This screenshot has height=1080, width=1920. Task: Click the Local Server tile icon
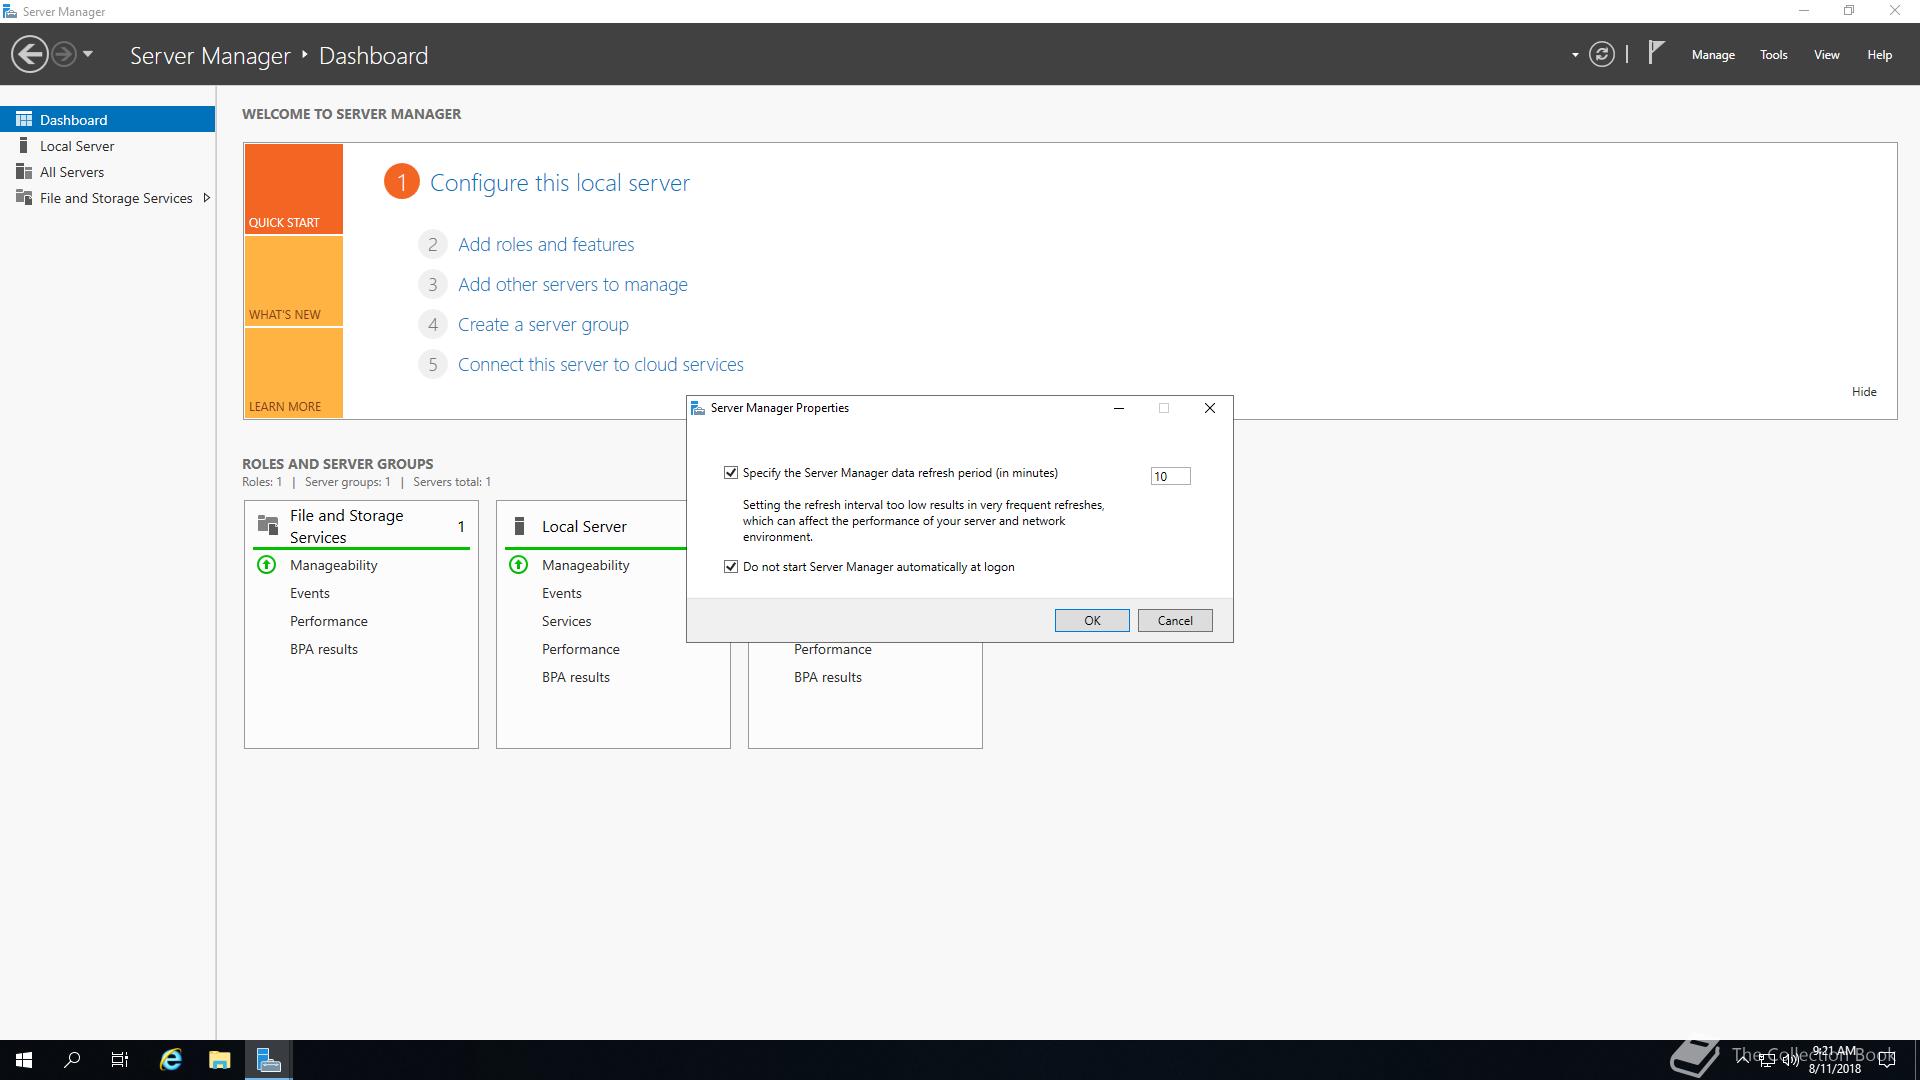pos(519,525)
